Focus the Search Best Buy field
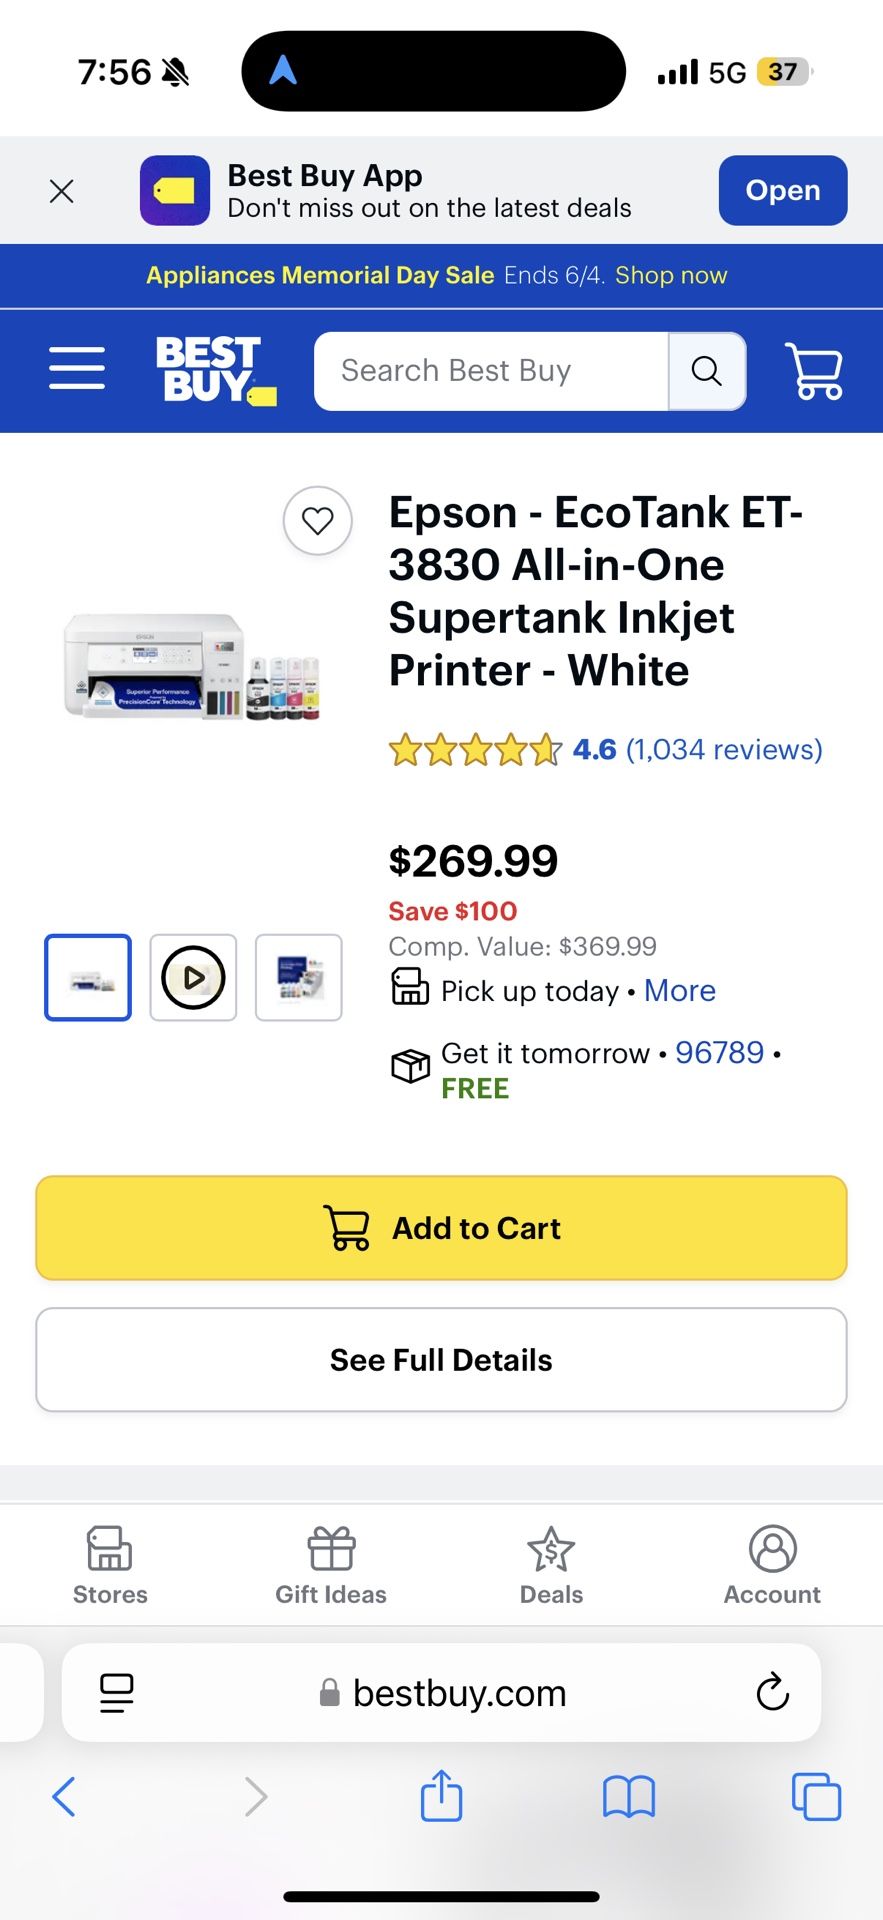The height and width of the screenshot is (1920, 883). pyautogui.click(x=490, y=371)
